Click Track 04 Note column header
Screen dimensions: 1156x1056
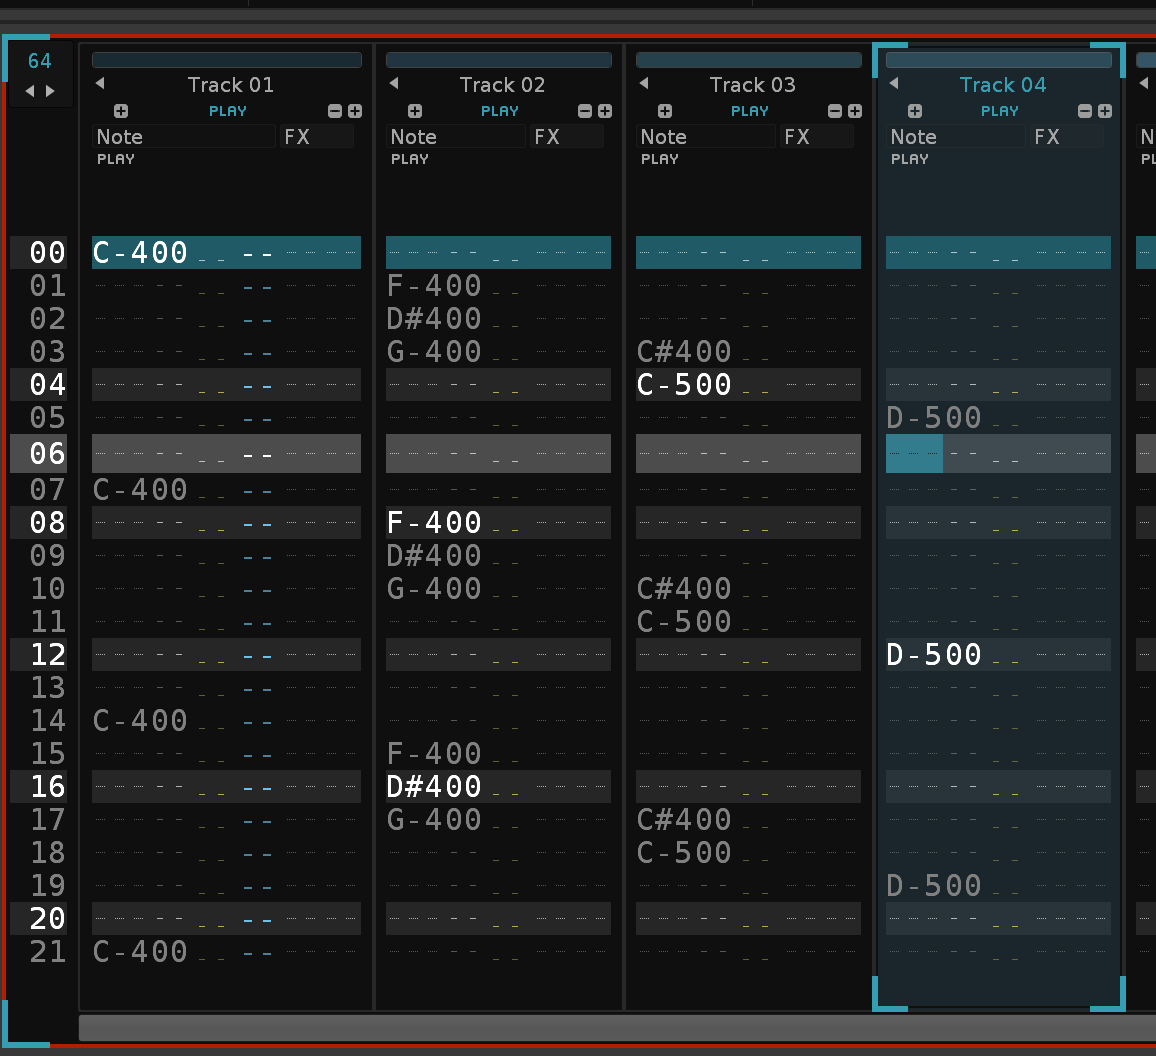coord(956,136)
